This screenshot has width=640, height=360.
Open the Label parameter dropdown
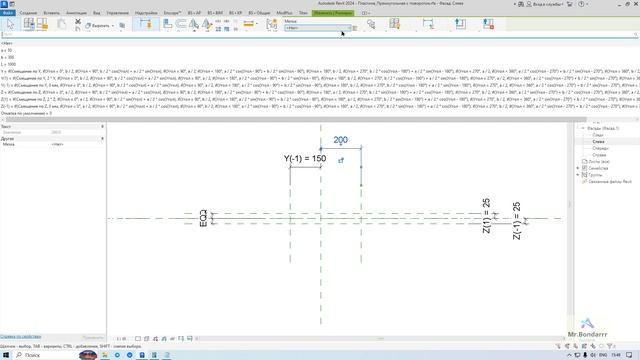coord(318,28)
